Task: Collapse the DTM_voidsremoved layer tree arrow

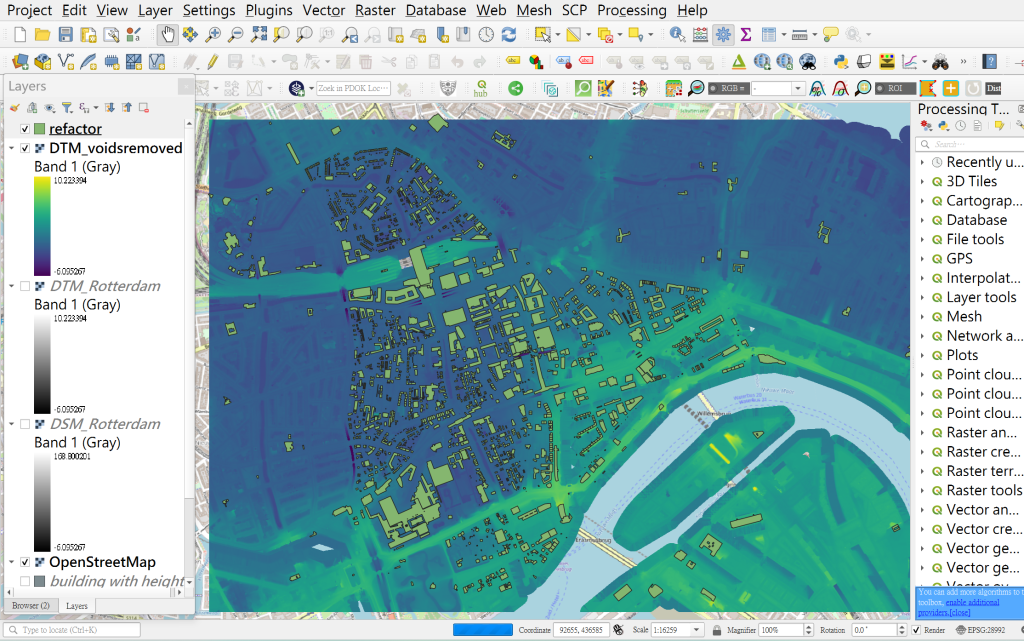Action: pos(12,148)
